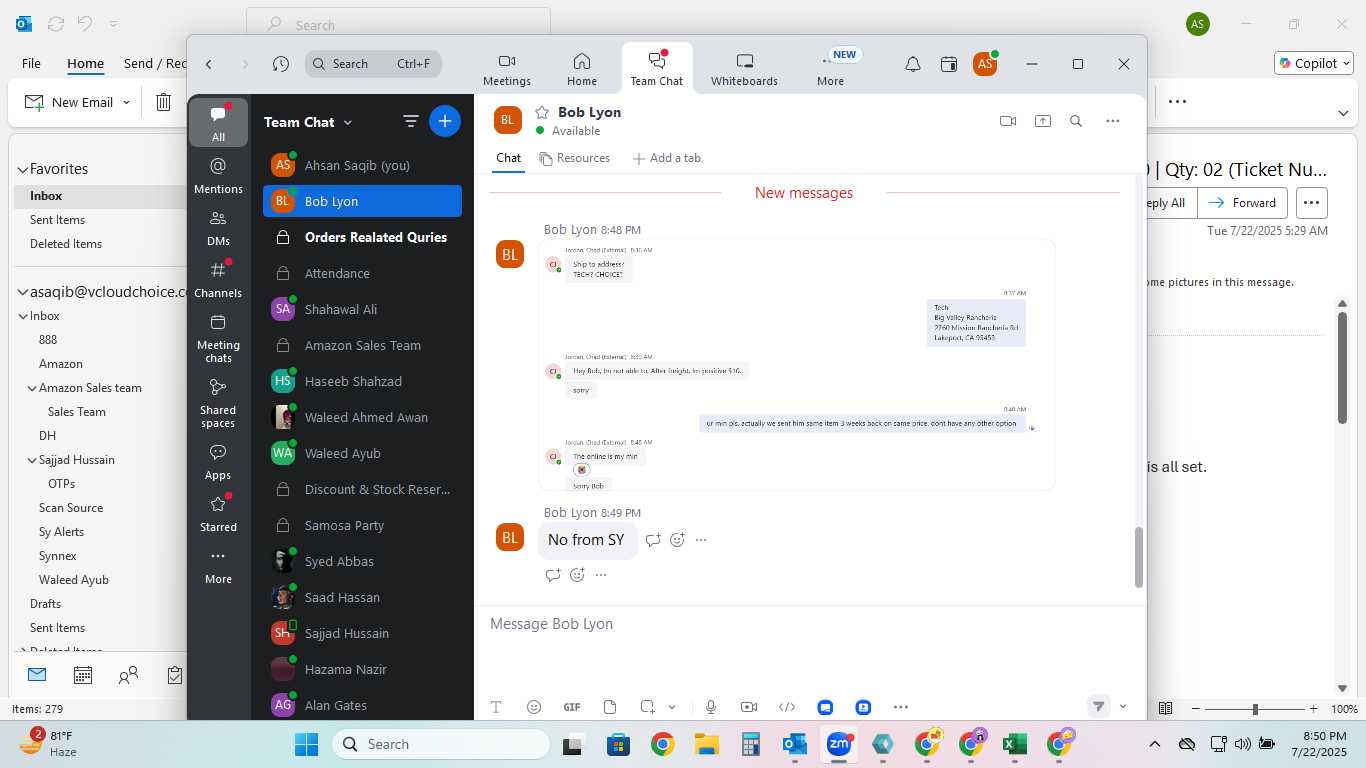Image resolution: width=1366 pixels, height=768 pixels.
Task: Open the Resources tab in chat
Action: tap(574, 158)
